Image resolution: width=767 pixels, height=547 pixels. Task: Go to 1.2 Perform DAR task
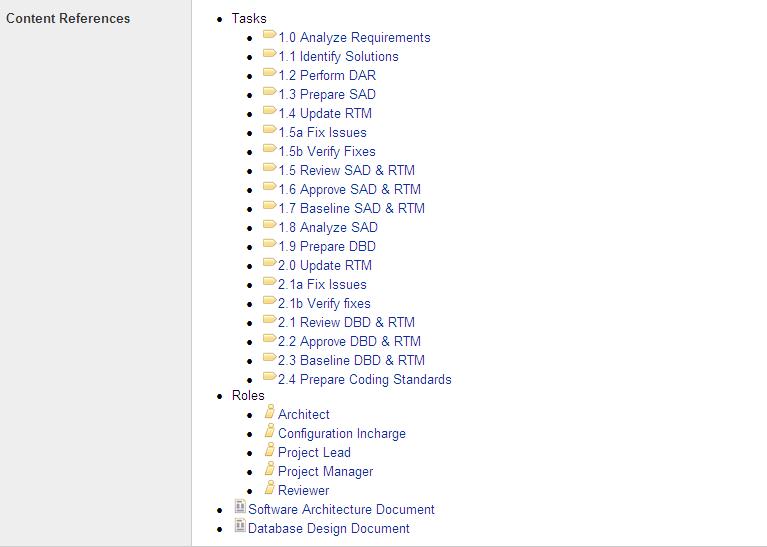pyautogui.click(x=327, y=76)
